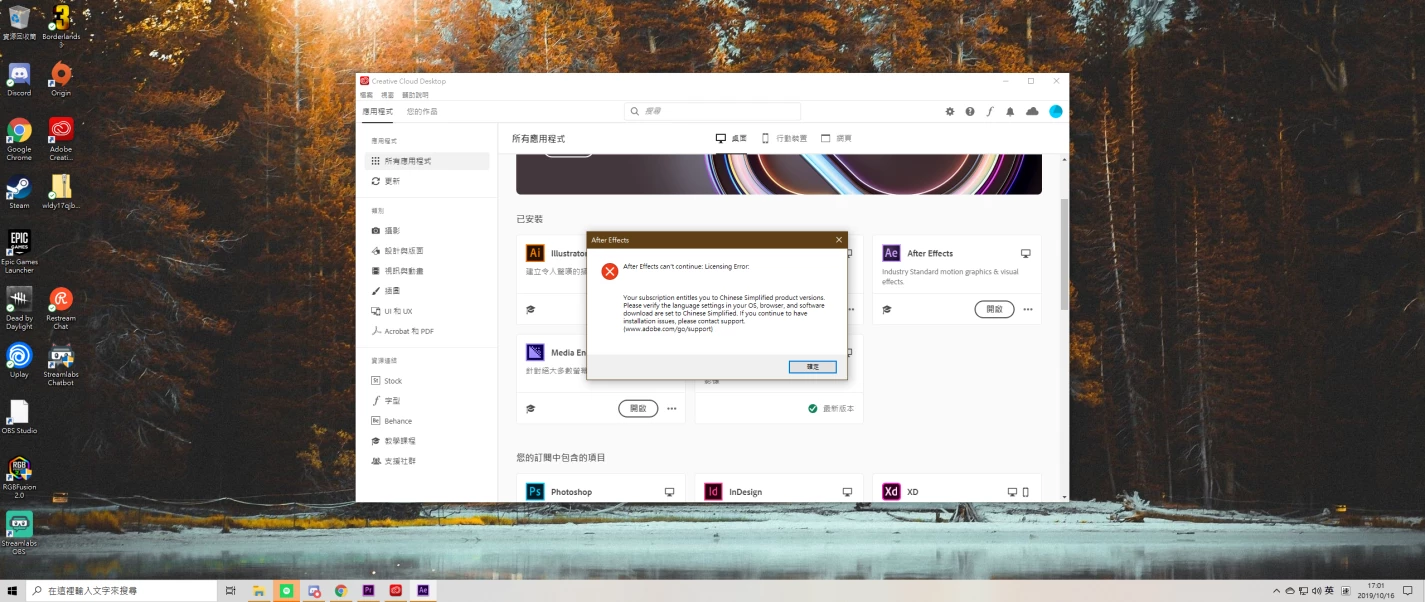1425x602 pixels.
Task: Open tutorials icon for Illustrator
Action: click(531, 310)
